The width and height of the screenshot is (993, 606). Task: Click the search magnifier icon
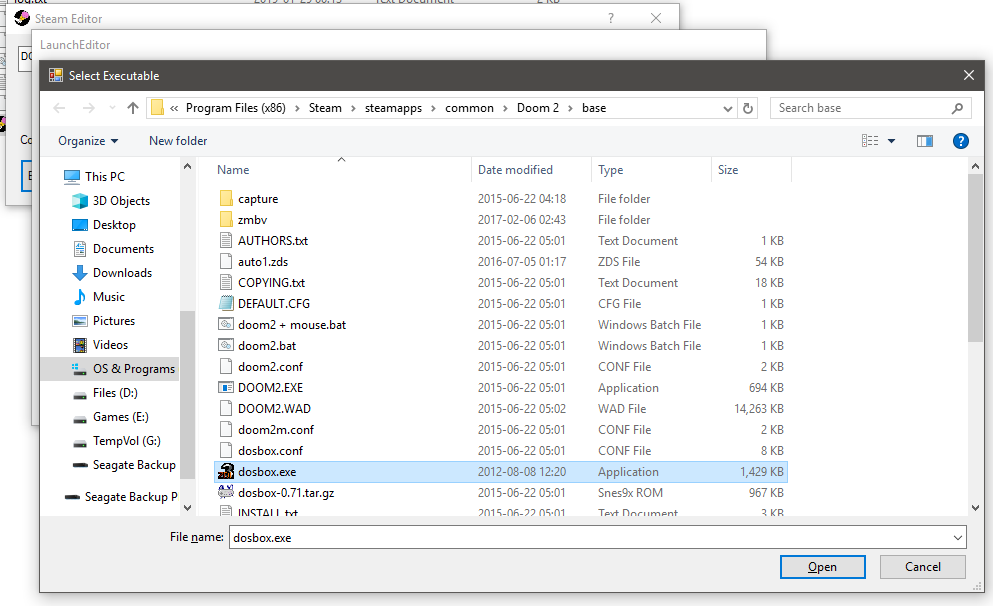[957, 108]
